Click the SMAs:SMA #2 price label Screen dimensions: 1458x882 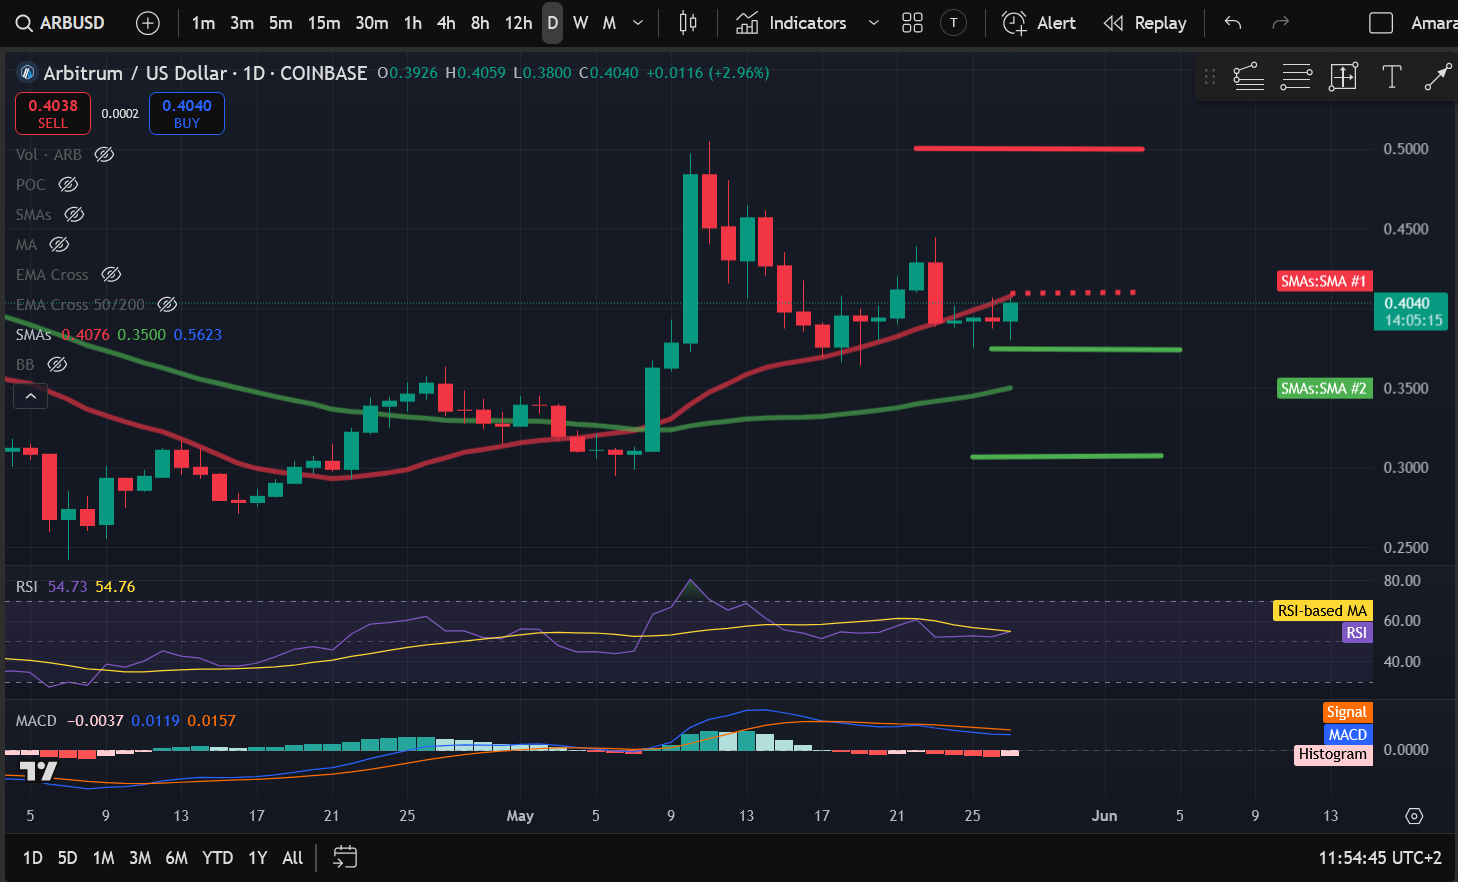(x=1323, y=388)
